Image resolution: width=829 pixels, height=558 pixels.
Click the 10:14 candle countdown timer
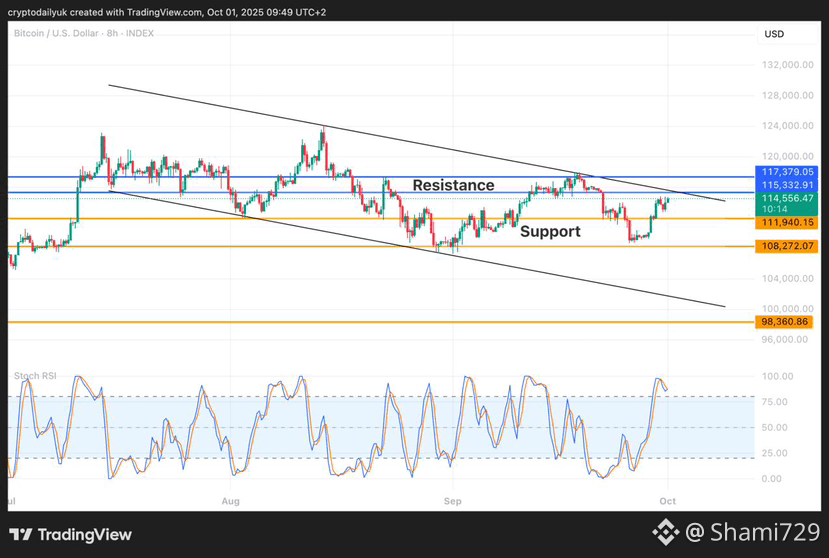[775, 209]
